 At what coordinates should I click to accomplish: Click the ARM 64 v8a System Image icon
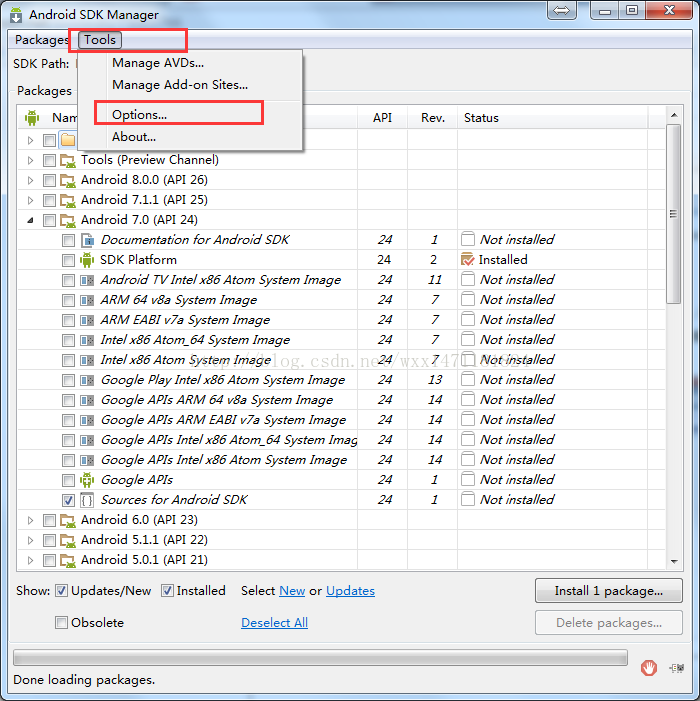(x=87, y=300)
